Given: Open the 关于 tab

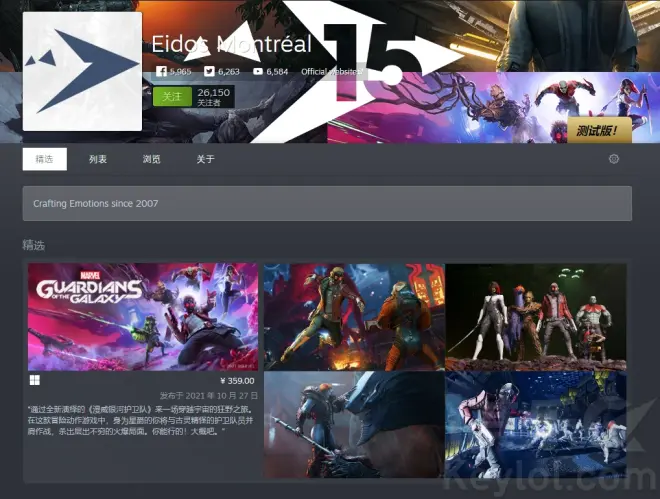Looking at the screenshot, I should click(205, 159).
